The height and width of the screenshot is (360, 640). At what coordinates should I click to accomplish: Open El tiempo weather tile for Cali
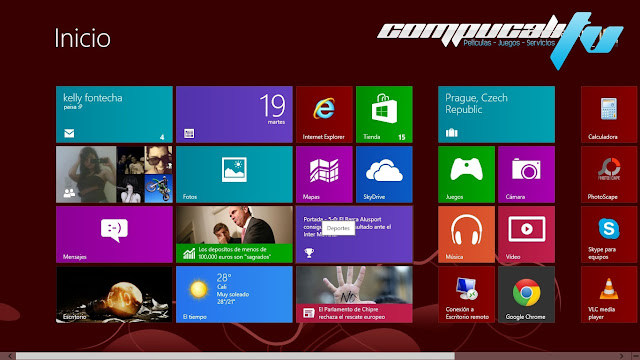234,294
